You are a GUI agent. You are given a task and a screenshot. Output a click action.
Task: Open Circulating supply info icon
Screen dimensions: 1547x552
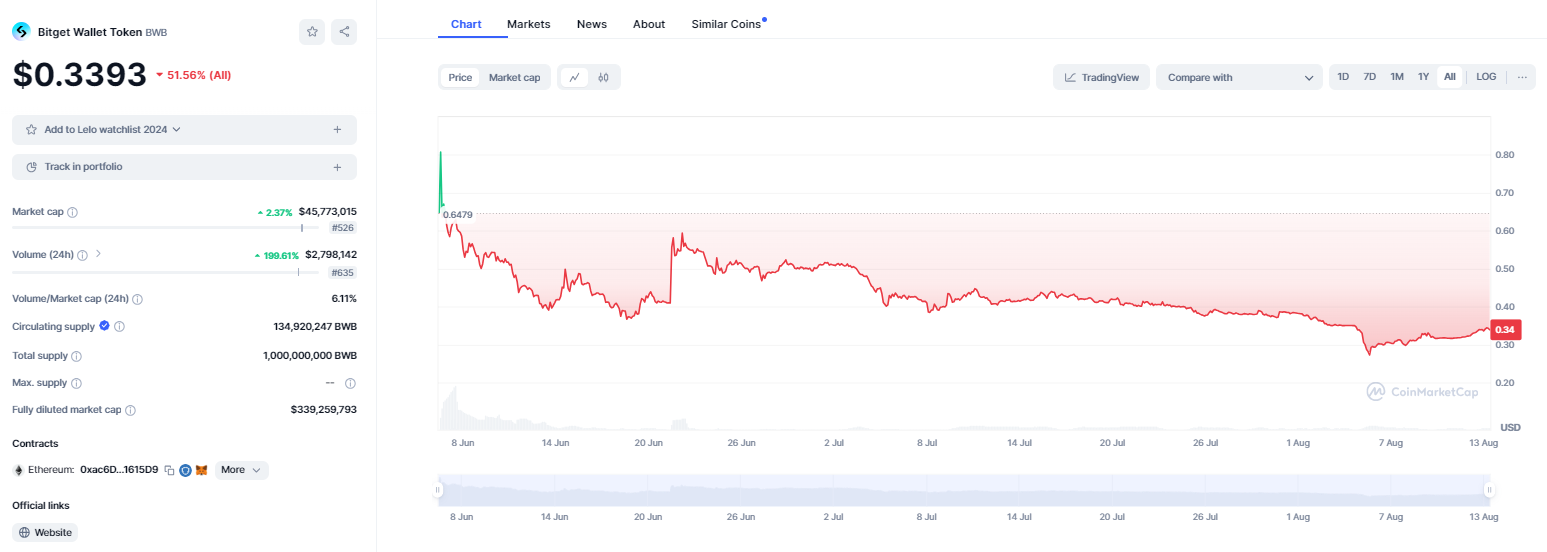pyautogui.click(x=119, y=326)
